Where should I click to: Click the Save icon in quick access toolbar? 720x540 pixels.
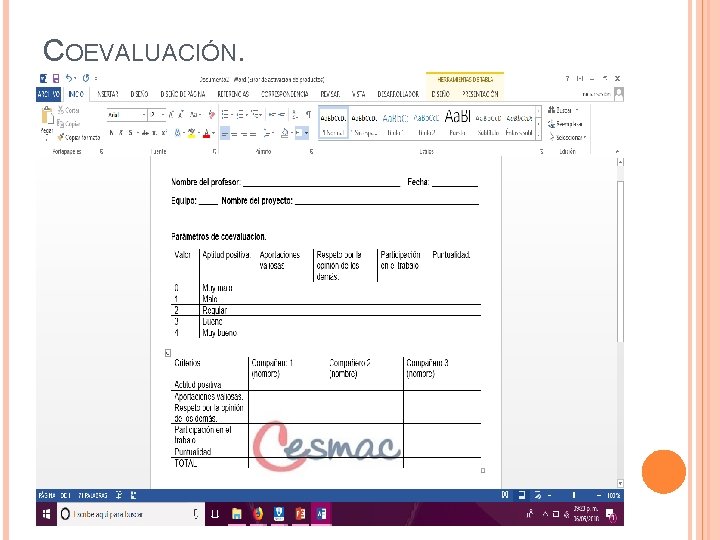56,79
